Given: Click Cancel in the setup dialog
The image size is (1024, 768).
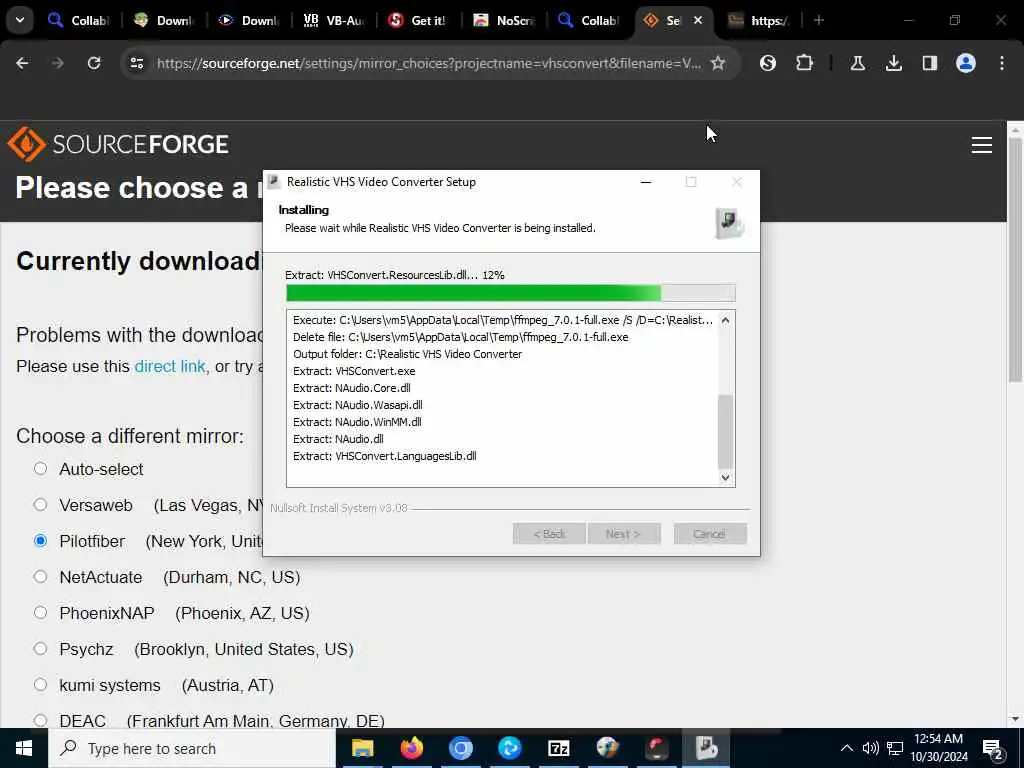Looking at the screenshot, I should click(x=710, y=534).
